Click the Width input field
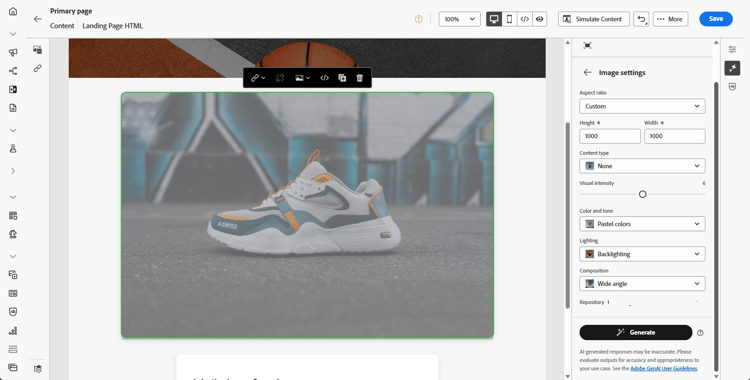The width and height of the screenshot is (750, 380). (x=674, y=136)
